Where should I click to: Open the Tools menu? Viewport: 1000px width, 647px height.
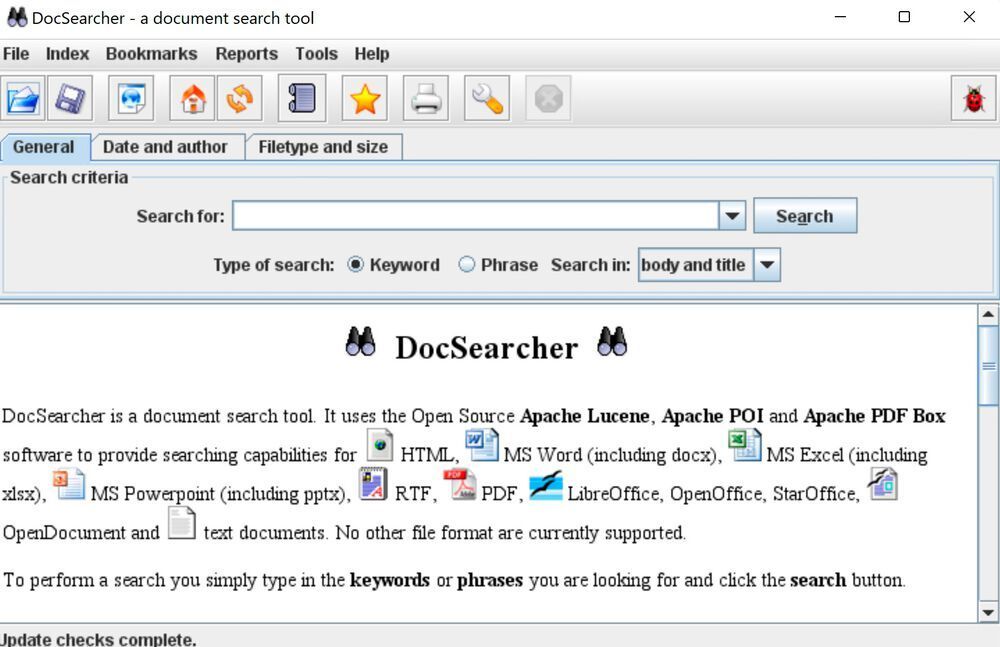[x=316, y=54]
